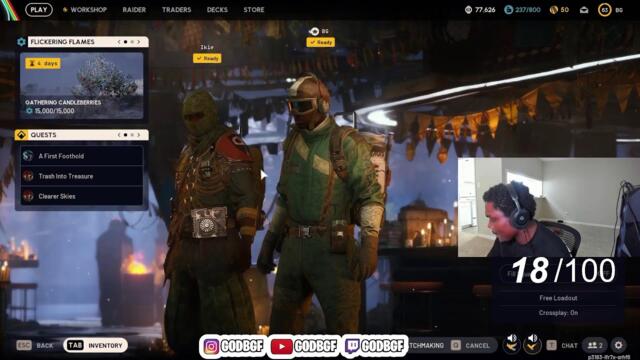Click the Crossplay: On setting

click(558, 313)
